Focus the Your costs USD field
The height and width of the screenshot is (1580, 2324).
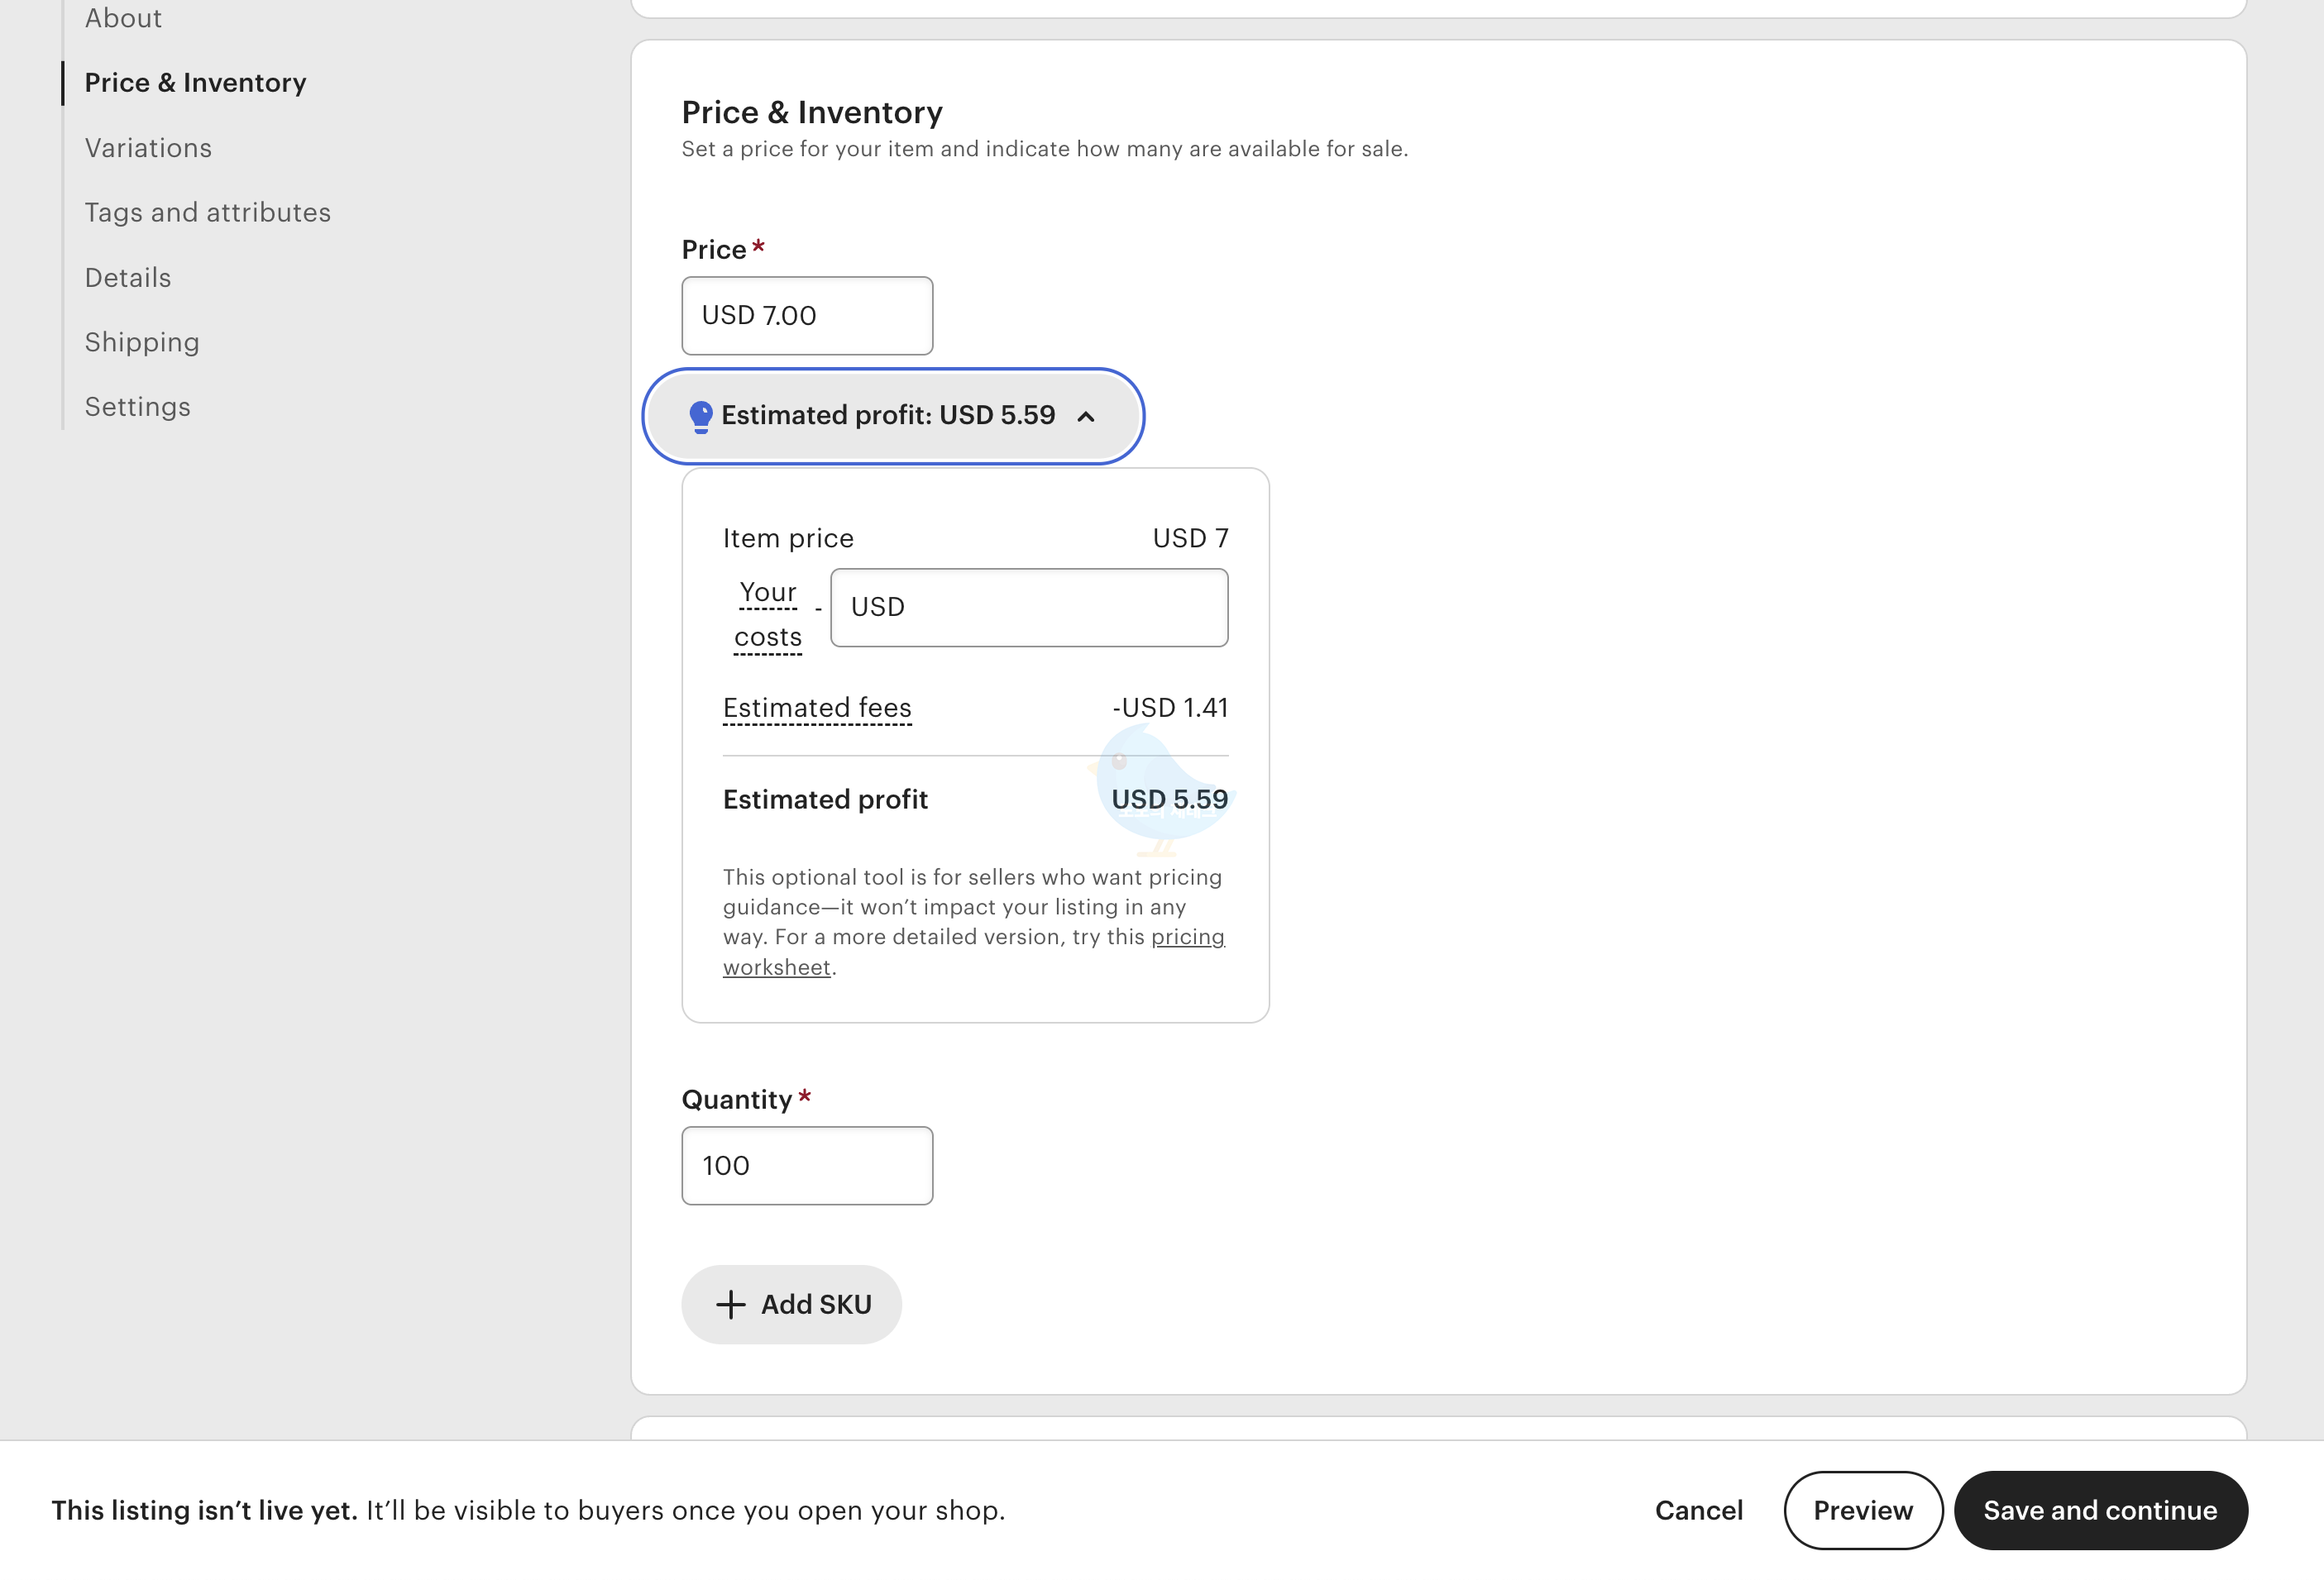click(x=1029, y=608)
